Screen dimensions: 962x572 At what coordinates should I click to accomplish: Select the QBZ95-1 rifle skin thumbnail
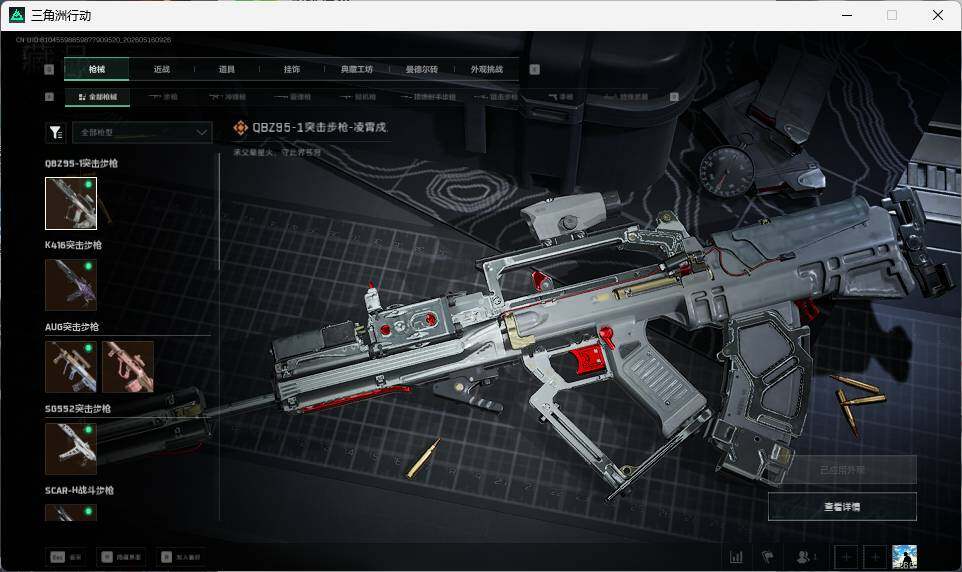[x=71, y=203]
